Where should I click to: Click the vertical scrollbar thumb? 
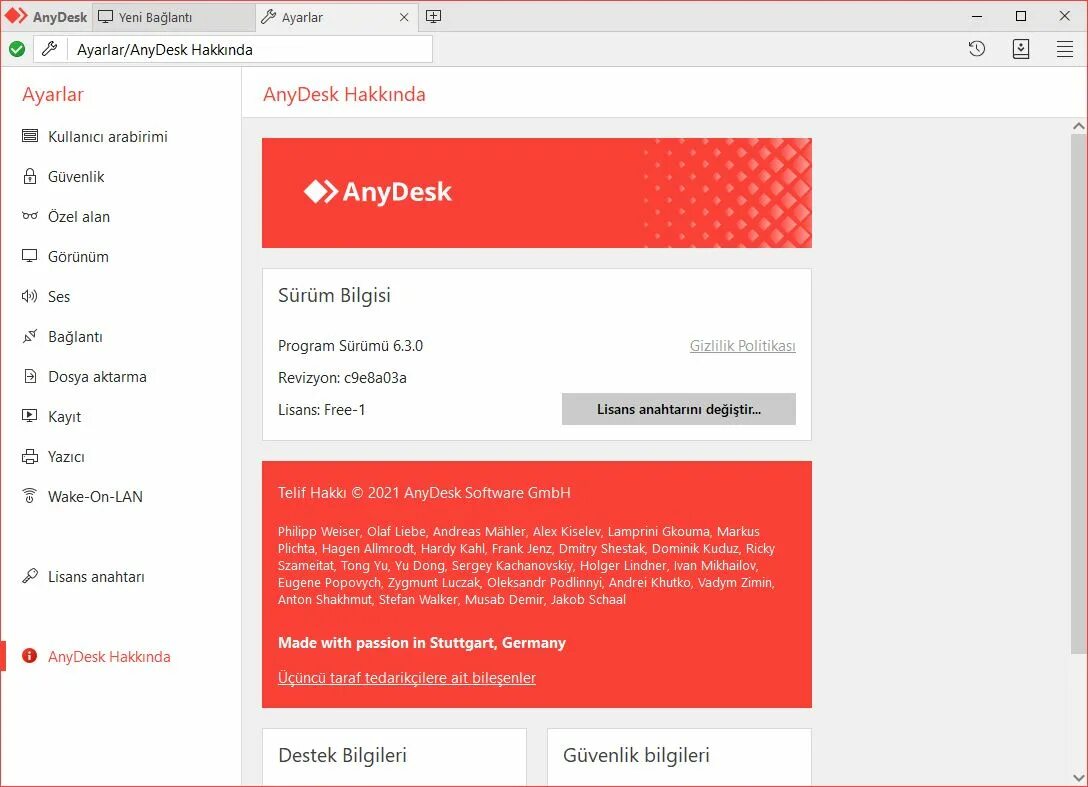pyautogui.click(x=1078, y=394)
